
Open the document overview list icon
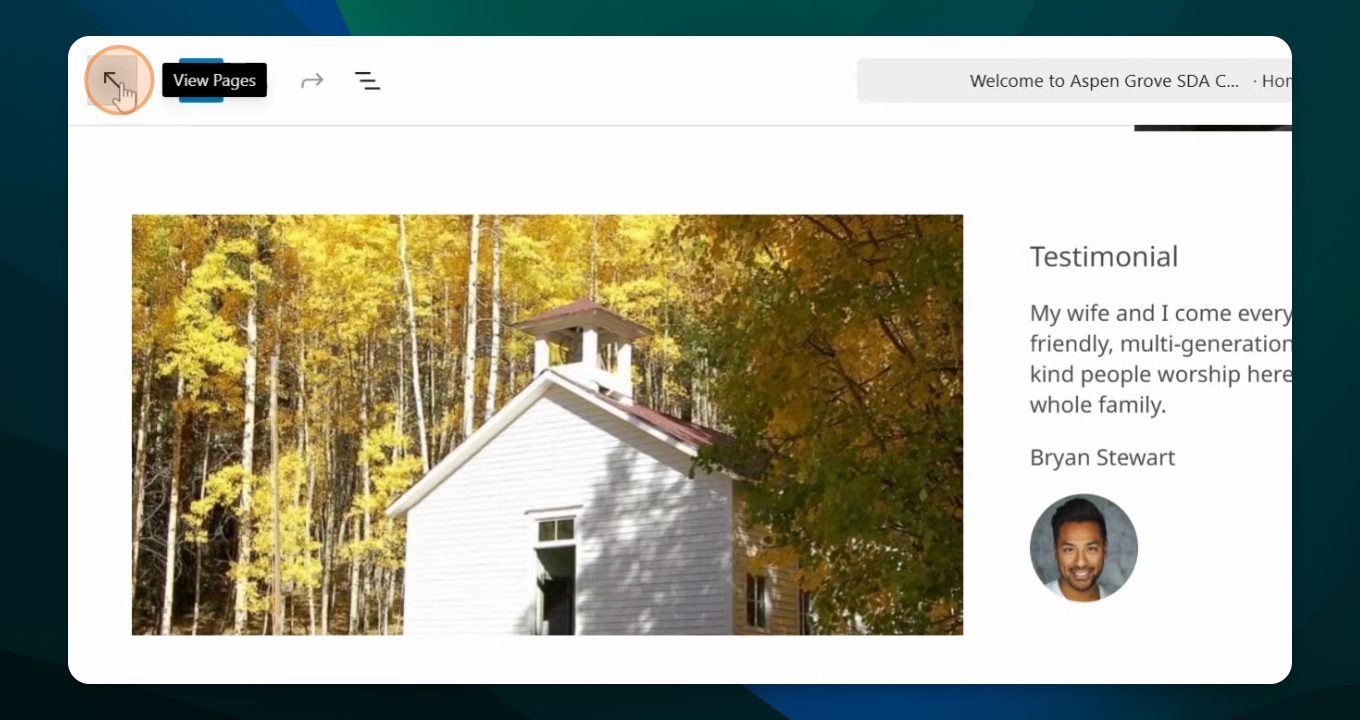(367, 81)
